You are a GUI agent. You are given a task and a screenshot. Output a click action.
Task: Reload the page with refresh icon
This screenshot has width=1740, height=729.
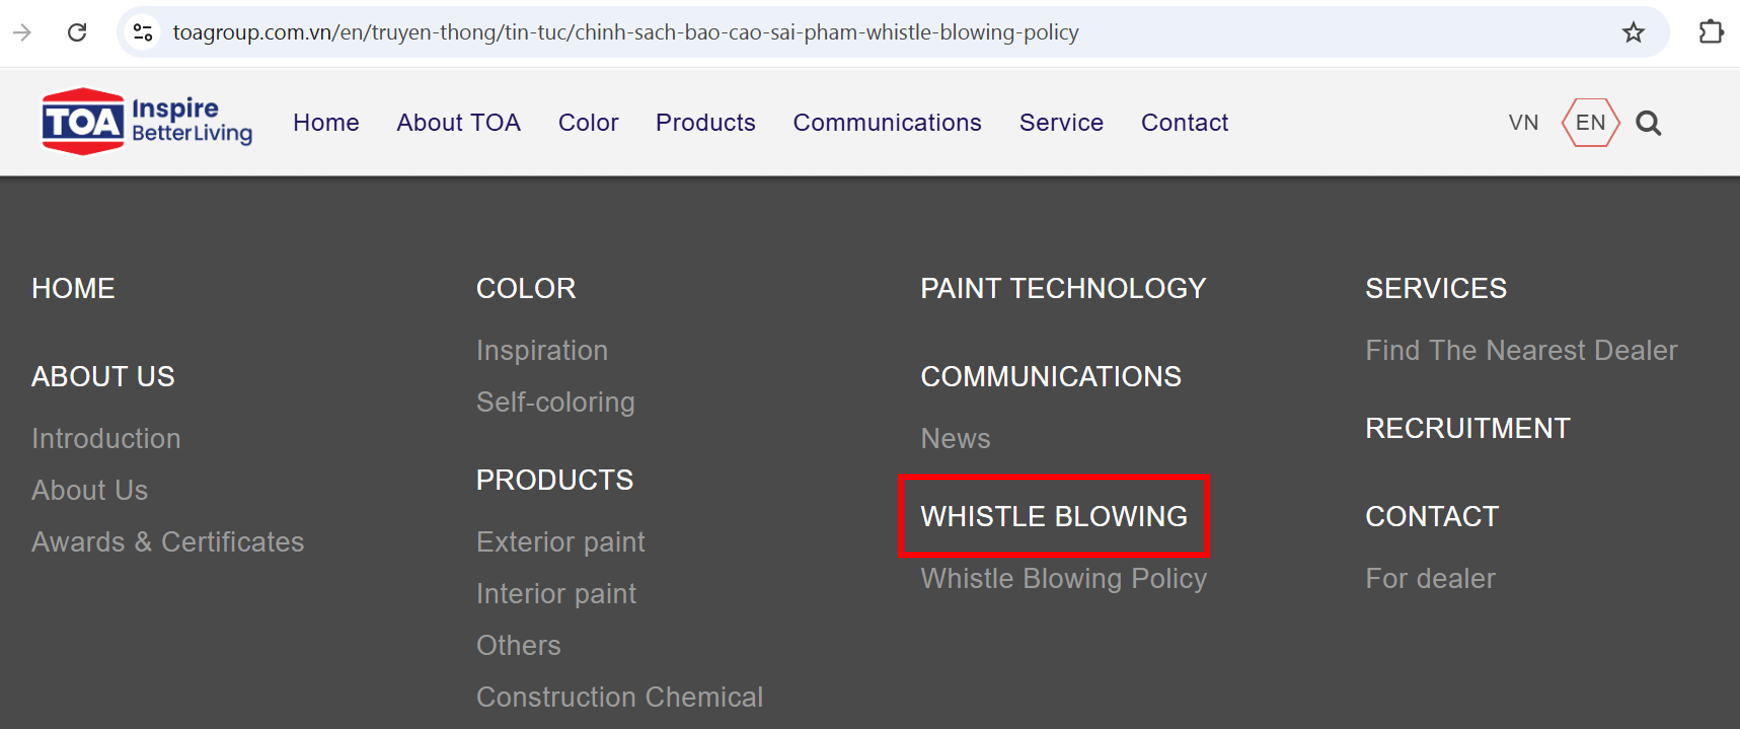click(x=77, y=32)
